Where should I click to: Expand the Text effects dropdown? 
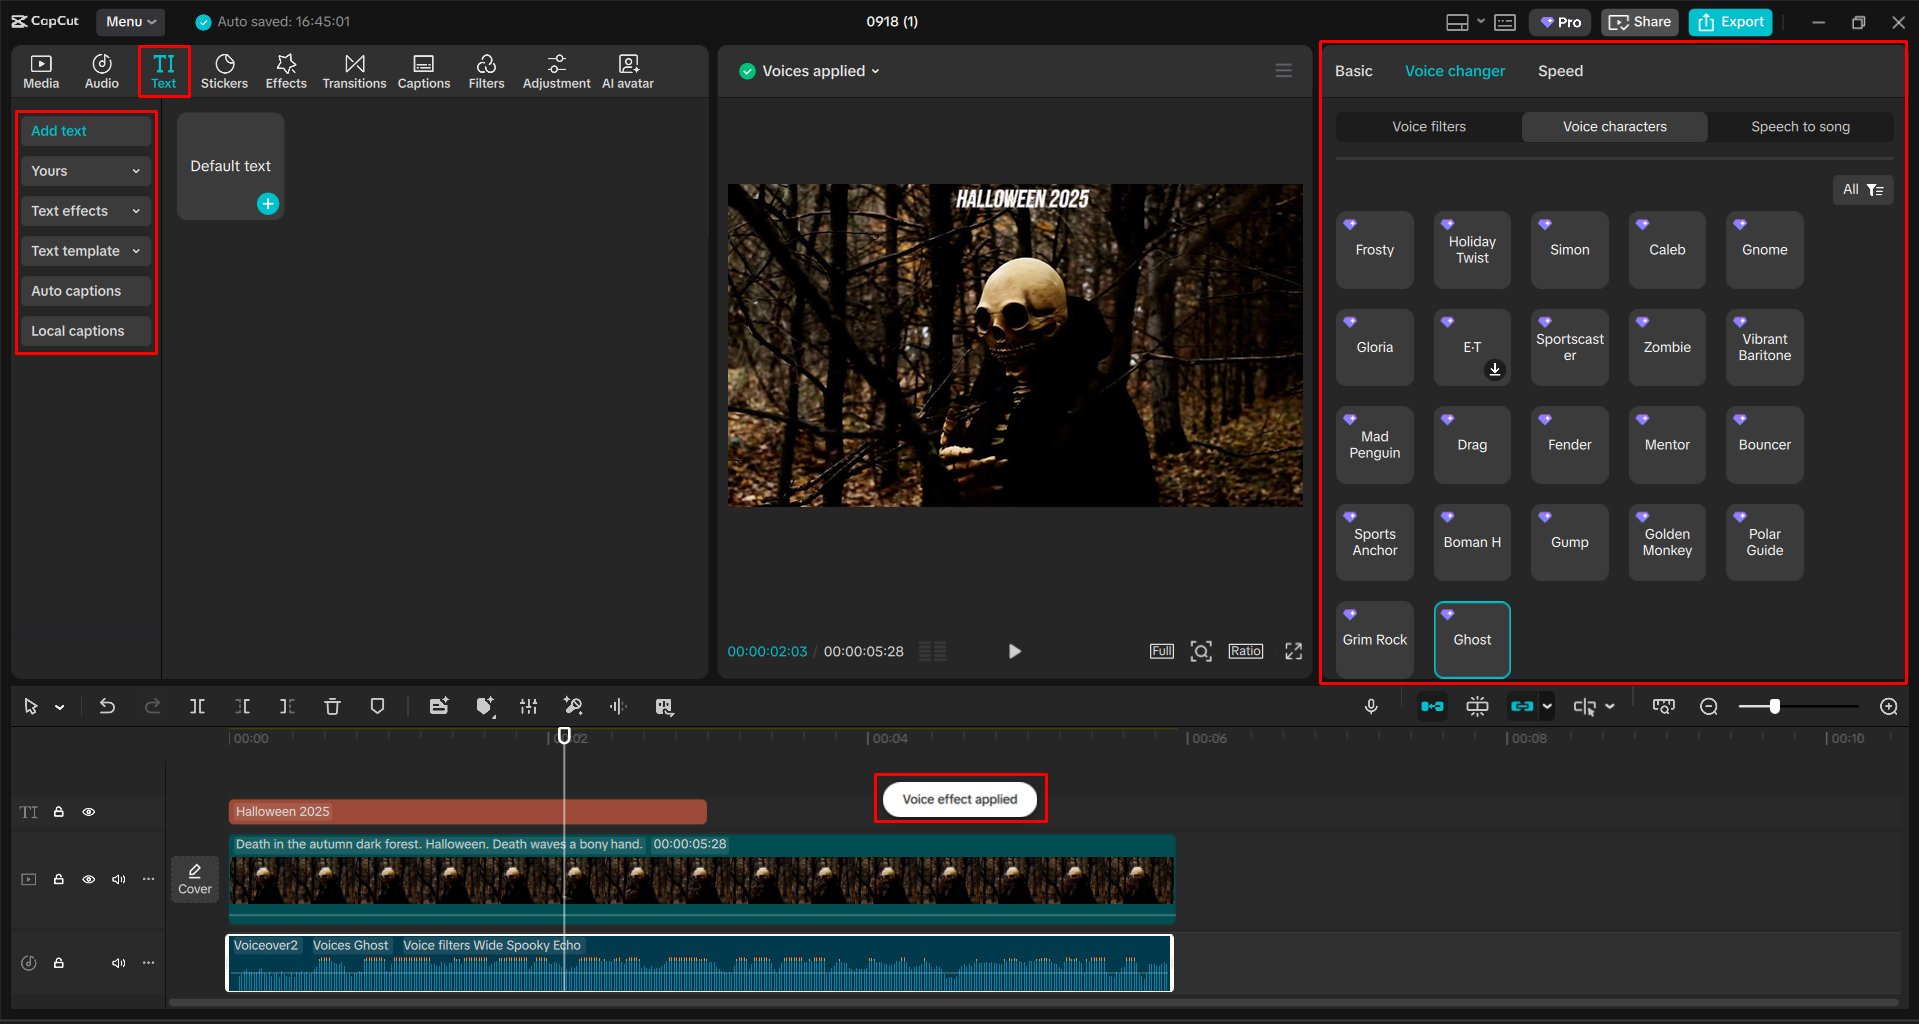pyautogui.click(x=85, y=210)
